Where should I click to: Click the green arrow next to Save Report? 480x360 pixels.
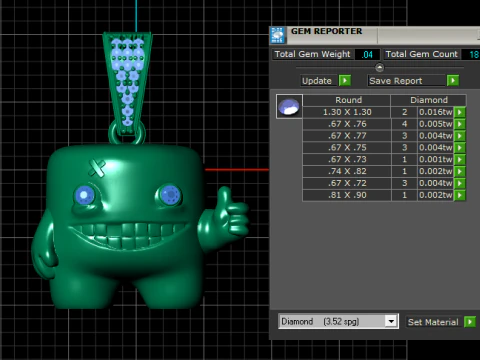[x=453, y=80]
